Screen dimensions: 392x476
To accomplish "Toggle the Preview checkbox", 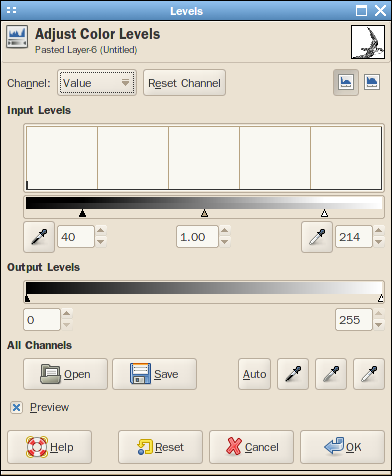I will pyautogui.click(x=16, y=407).
